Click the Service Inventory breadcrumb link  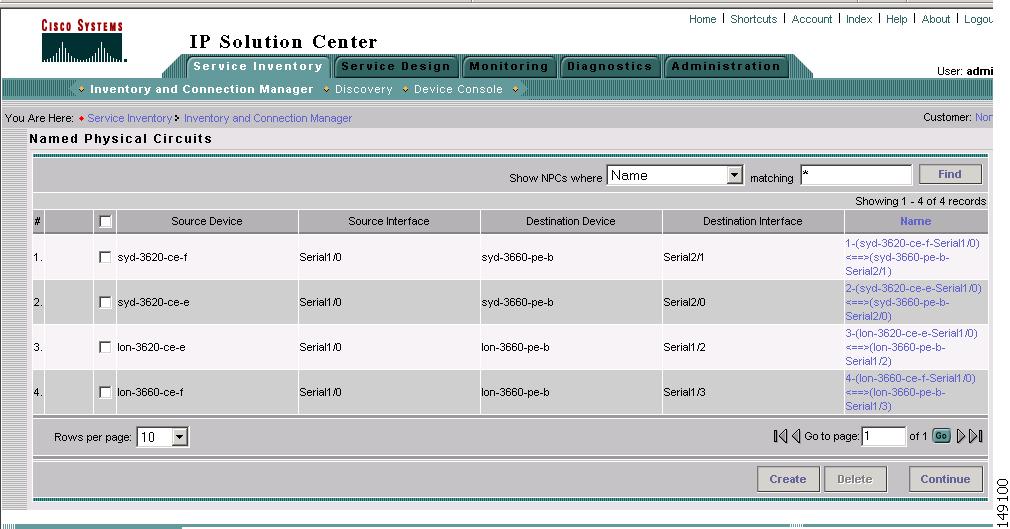[129, 118]
